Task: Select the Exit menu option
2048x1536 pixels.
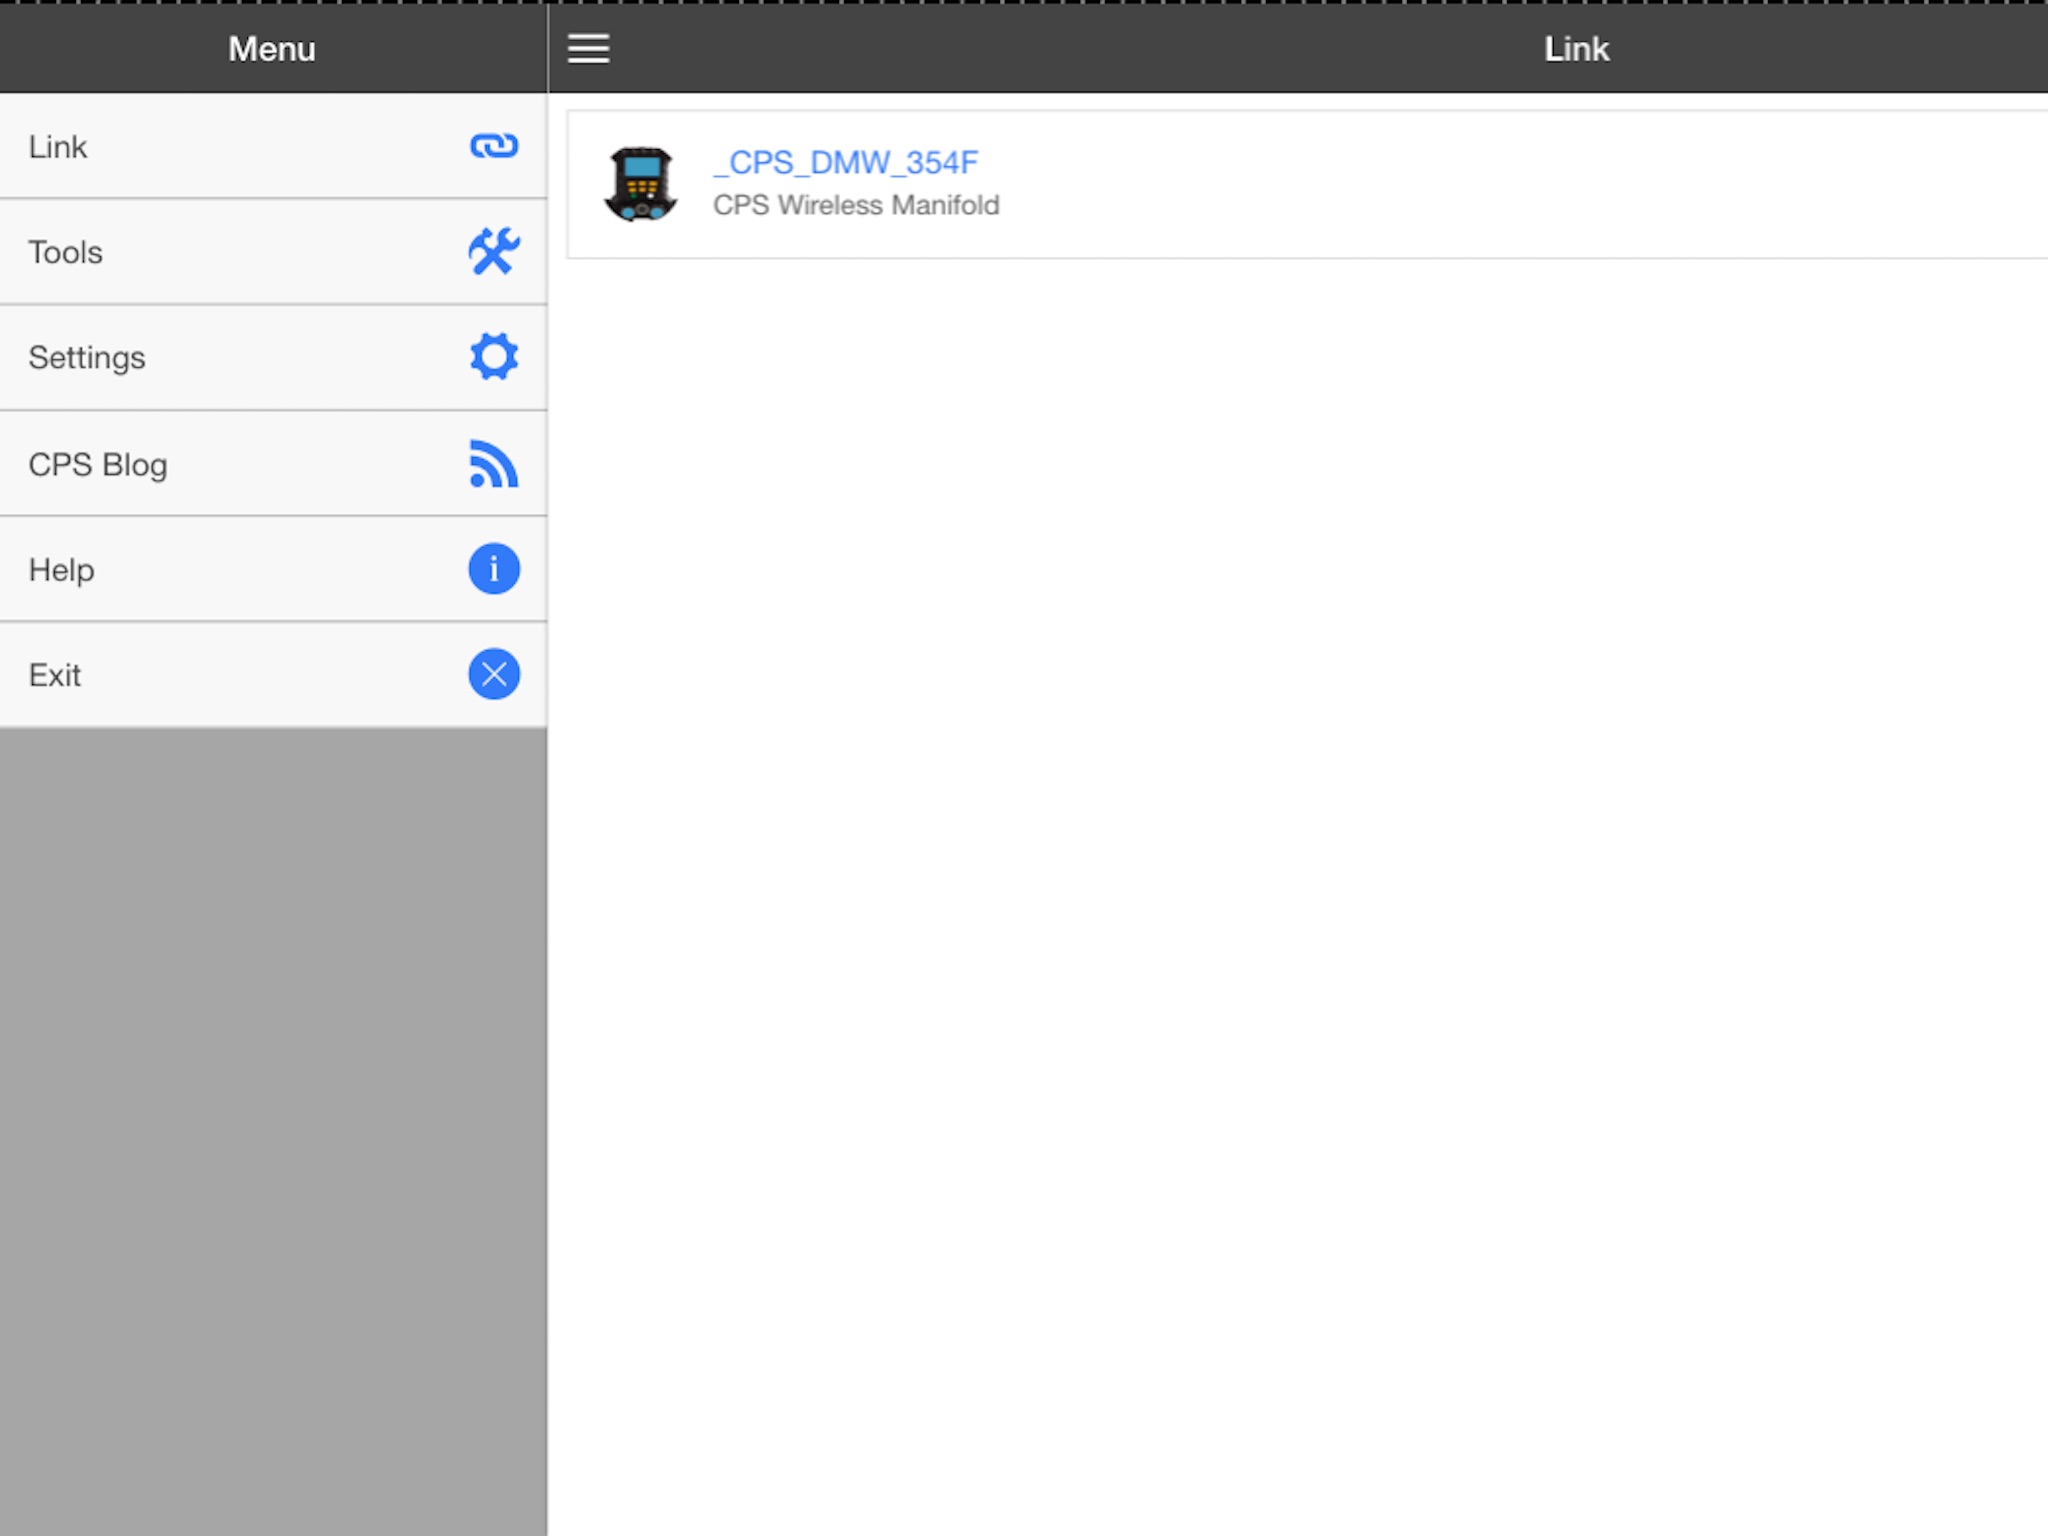Action: pos(55,675)
